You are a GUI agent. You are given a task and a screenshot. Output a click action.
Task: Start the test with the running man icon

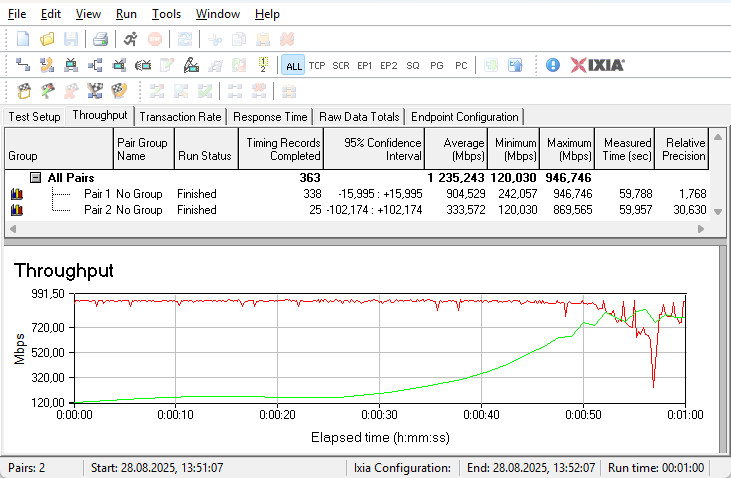point(131,39)
